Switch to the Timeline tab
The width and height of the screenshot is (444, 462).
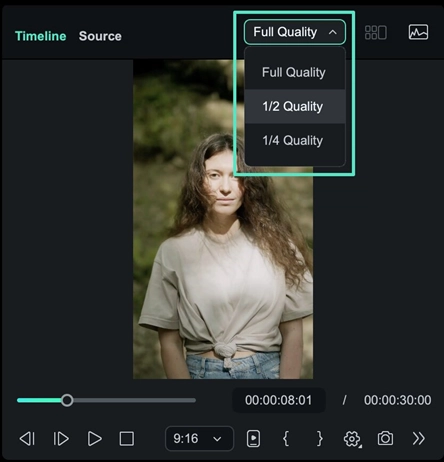[41, 36]
